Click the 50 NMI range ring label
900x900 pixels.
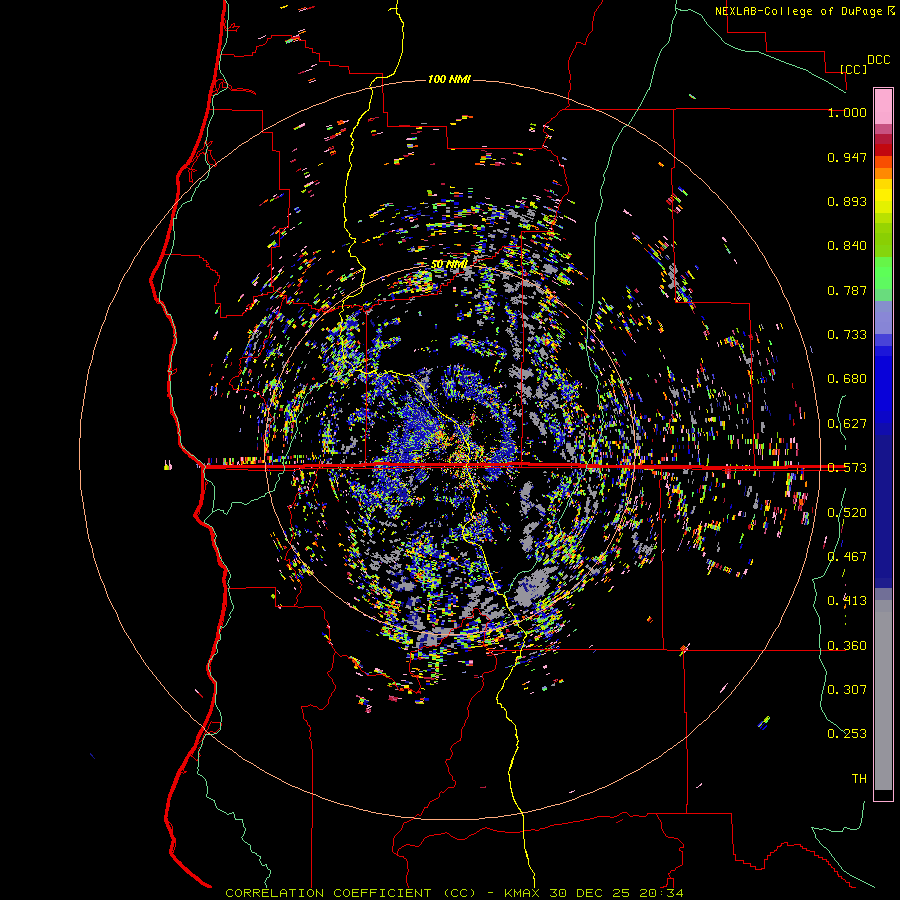[449, 264]
